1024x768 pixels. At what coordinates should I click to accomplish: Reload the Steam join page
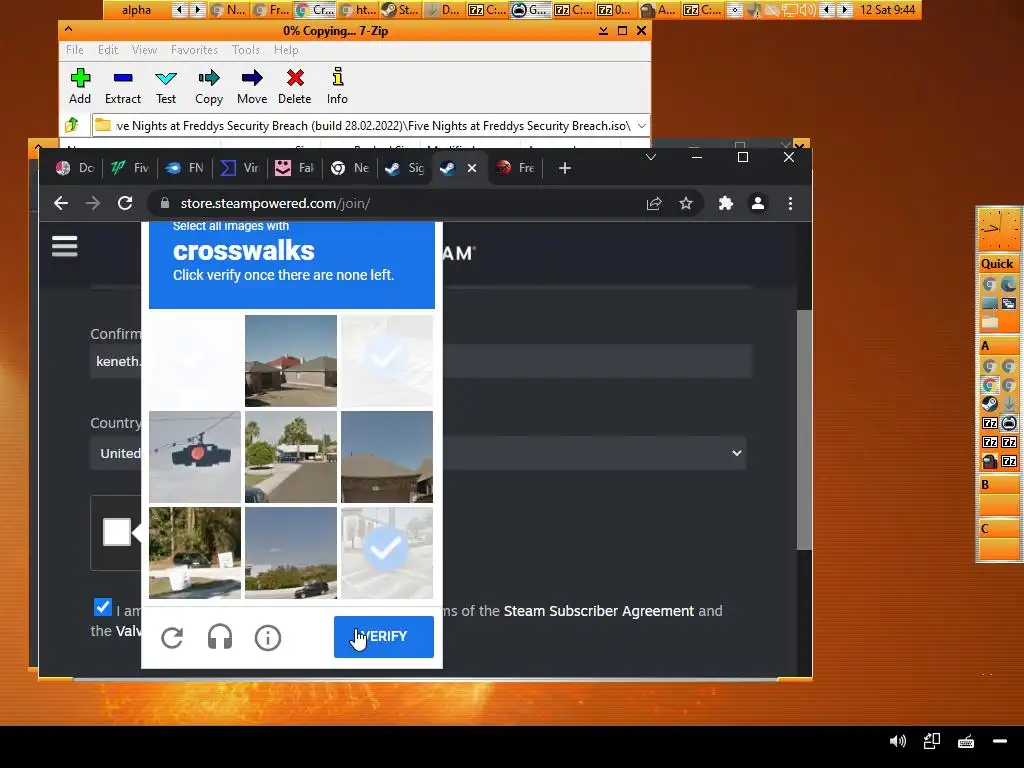point(125,203)
